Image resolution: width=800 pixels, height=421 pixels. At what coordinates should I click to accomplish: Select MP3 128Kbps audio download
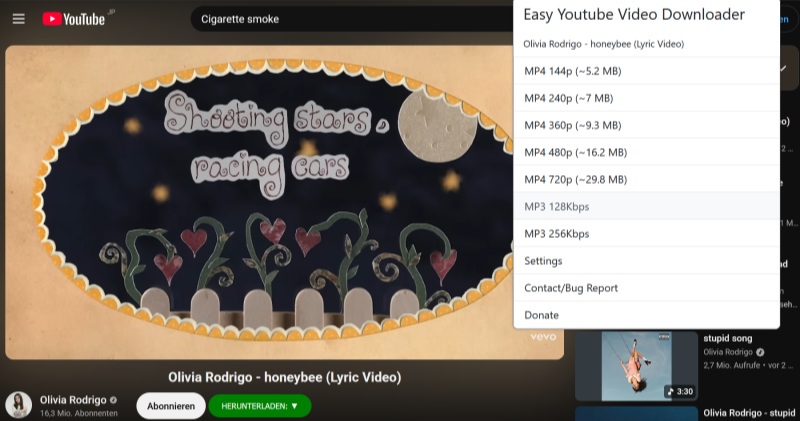646,206
